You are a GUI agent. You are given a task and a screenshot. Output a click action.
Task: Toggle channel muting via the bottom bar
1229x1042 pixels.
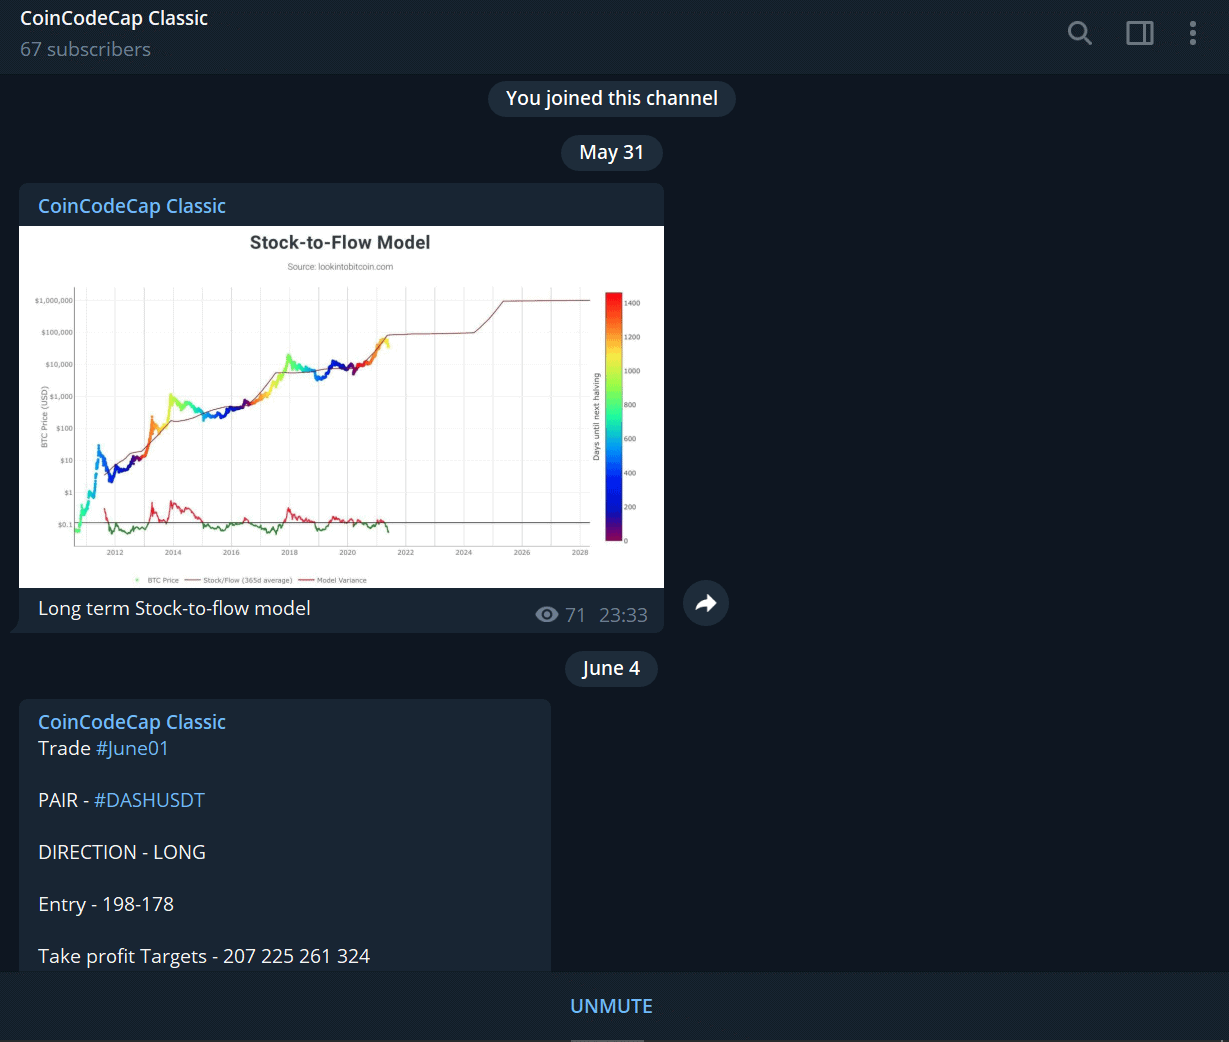click(611, 1005)
